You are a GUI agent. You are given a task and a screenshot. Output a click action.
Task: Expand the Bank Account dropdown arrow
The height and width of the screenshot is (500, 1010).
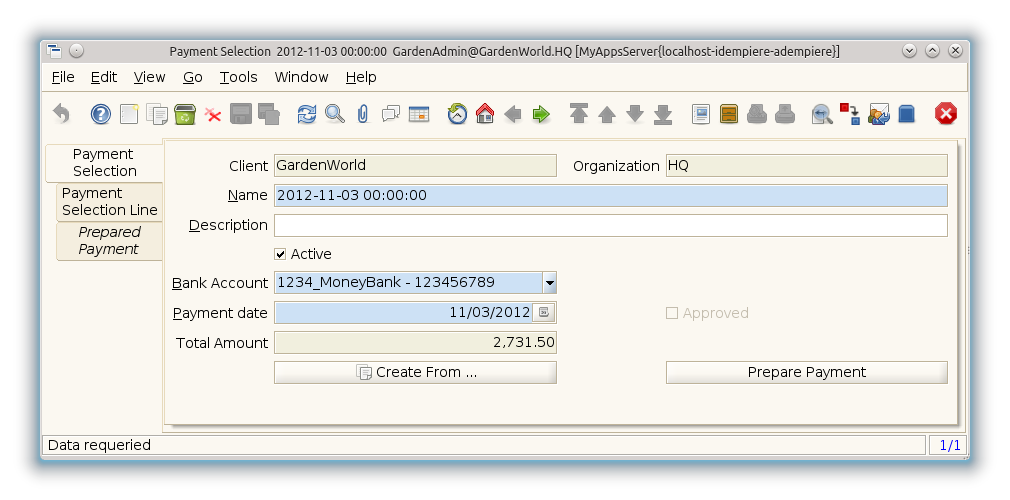[549, 283]
